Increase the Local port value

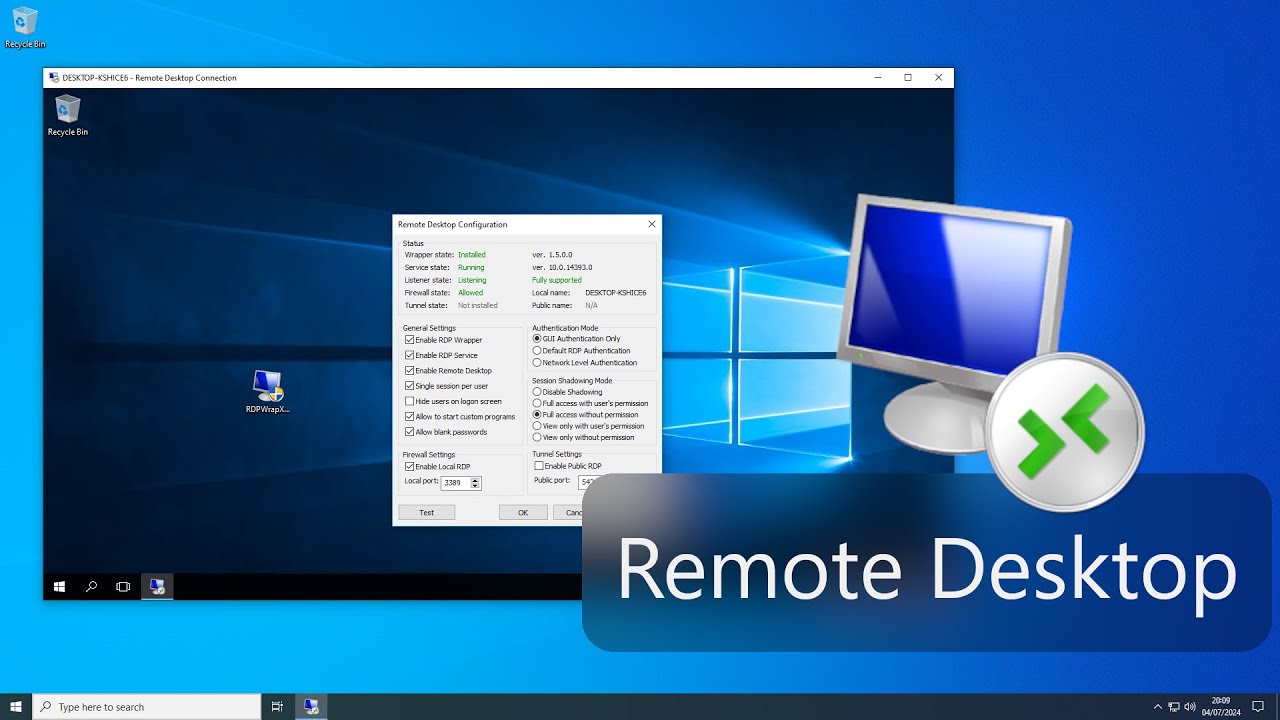[475, 480]
